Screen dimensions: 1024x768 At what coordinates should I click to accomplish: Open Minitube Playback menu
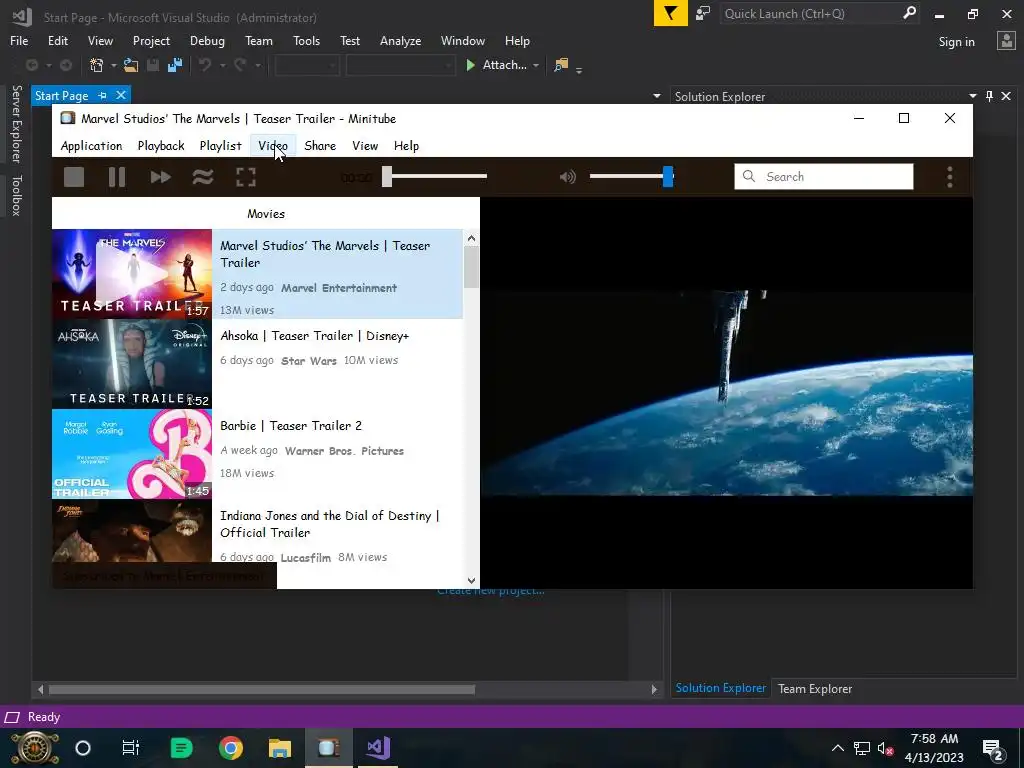pyautogui.click(x=161, y=146)
